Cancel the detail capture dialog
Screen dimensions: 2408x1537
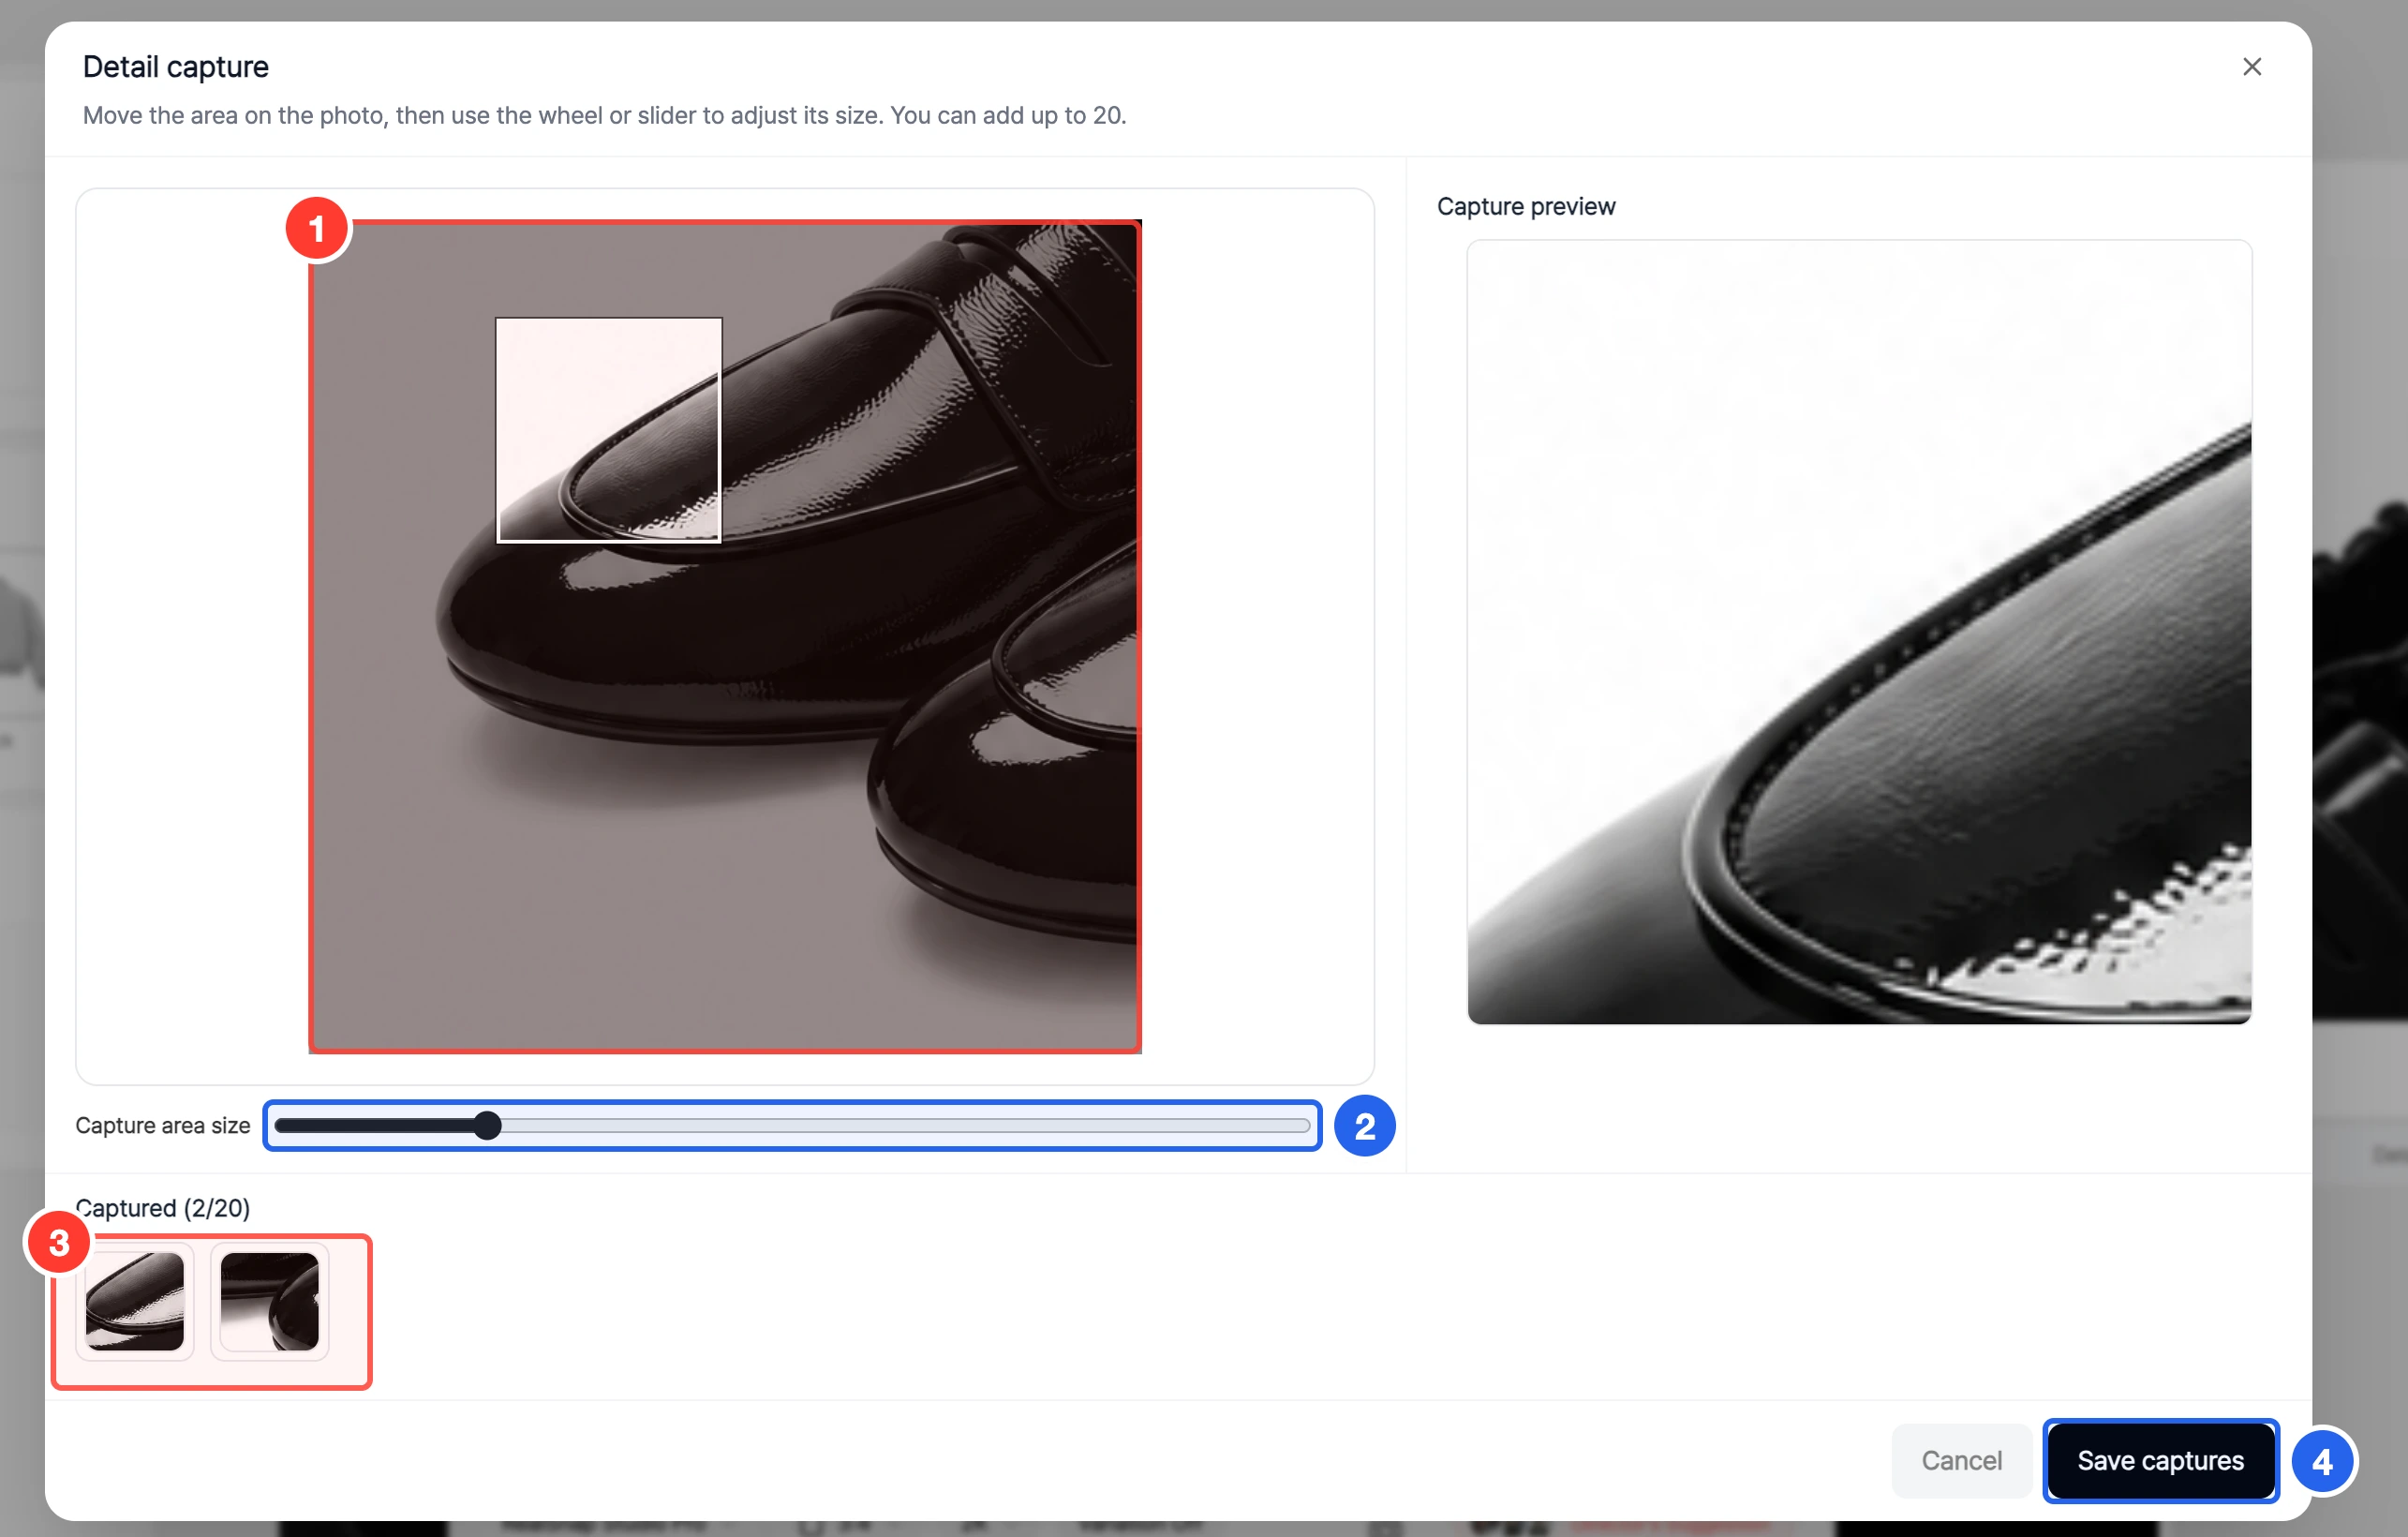pos(1960,1460)
